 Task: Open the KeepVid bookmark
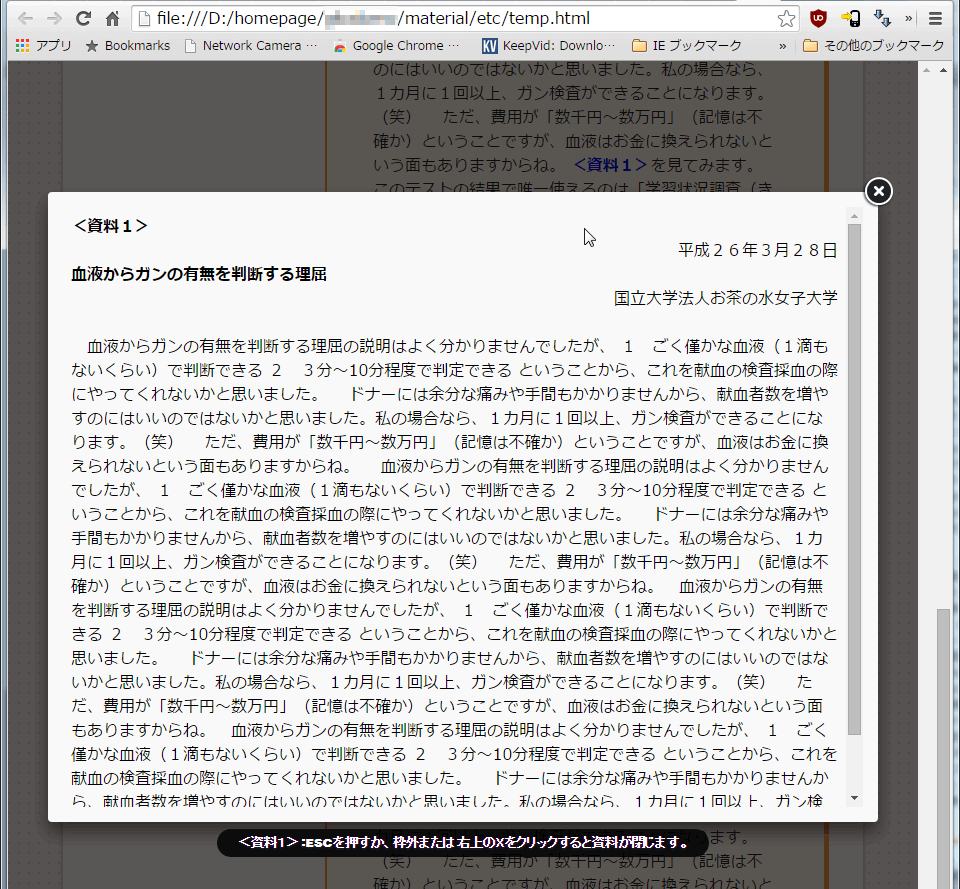coord(549,45)
